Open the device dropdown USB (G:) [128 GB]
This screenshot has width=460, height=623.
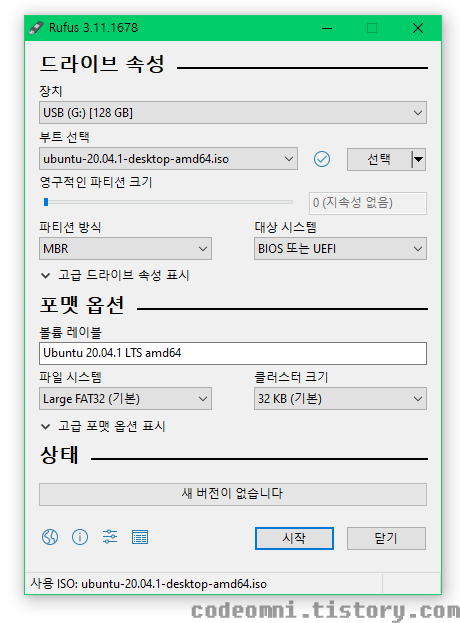tap(233, 113)
